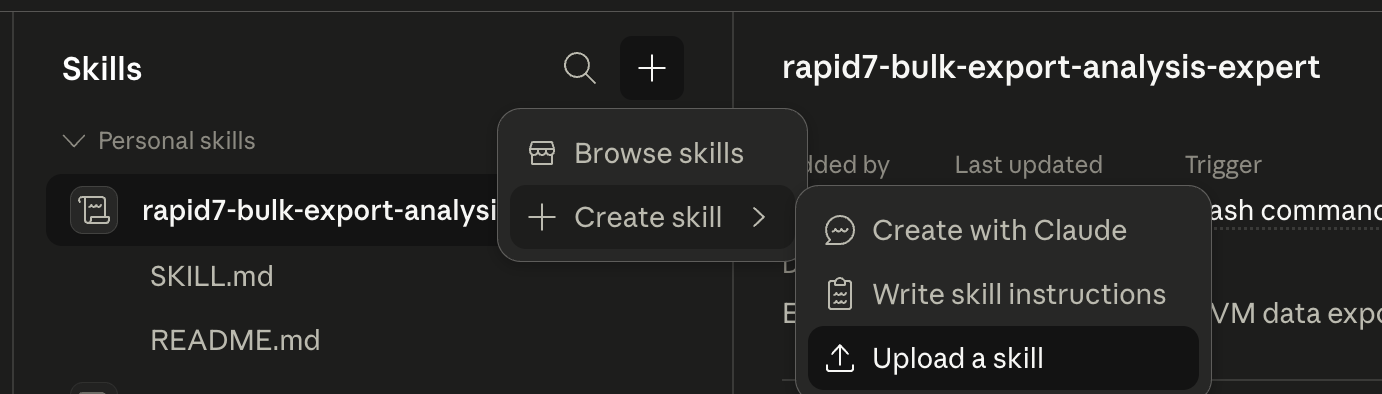Select Write skill instructions option
This screenshot has width=1382, height=394.
click(x=1003, y=294)
